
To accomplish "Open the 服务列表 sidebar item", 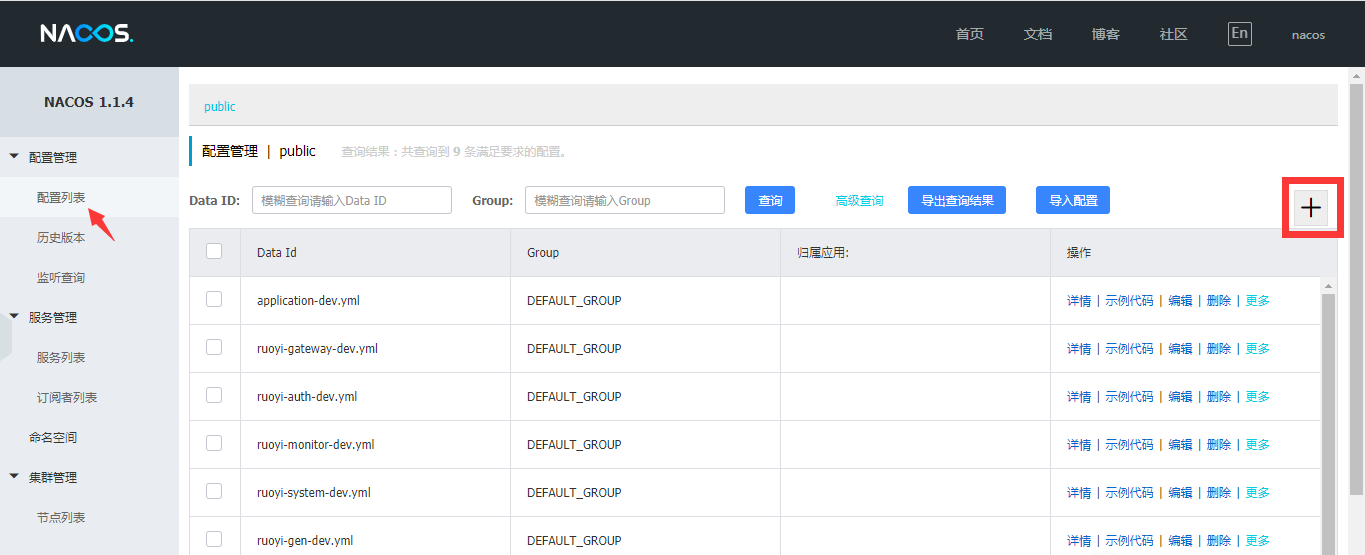I will pyautogui.click(x=61, y=358).
